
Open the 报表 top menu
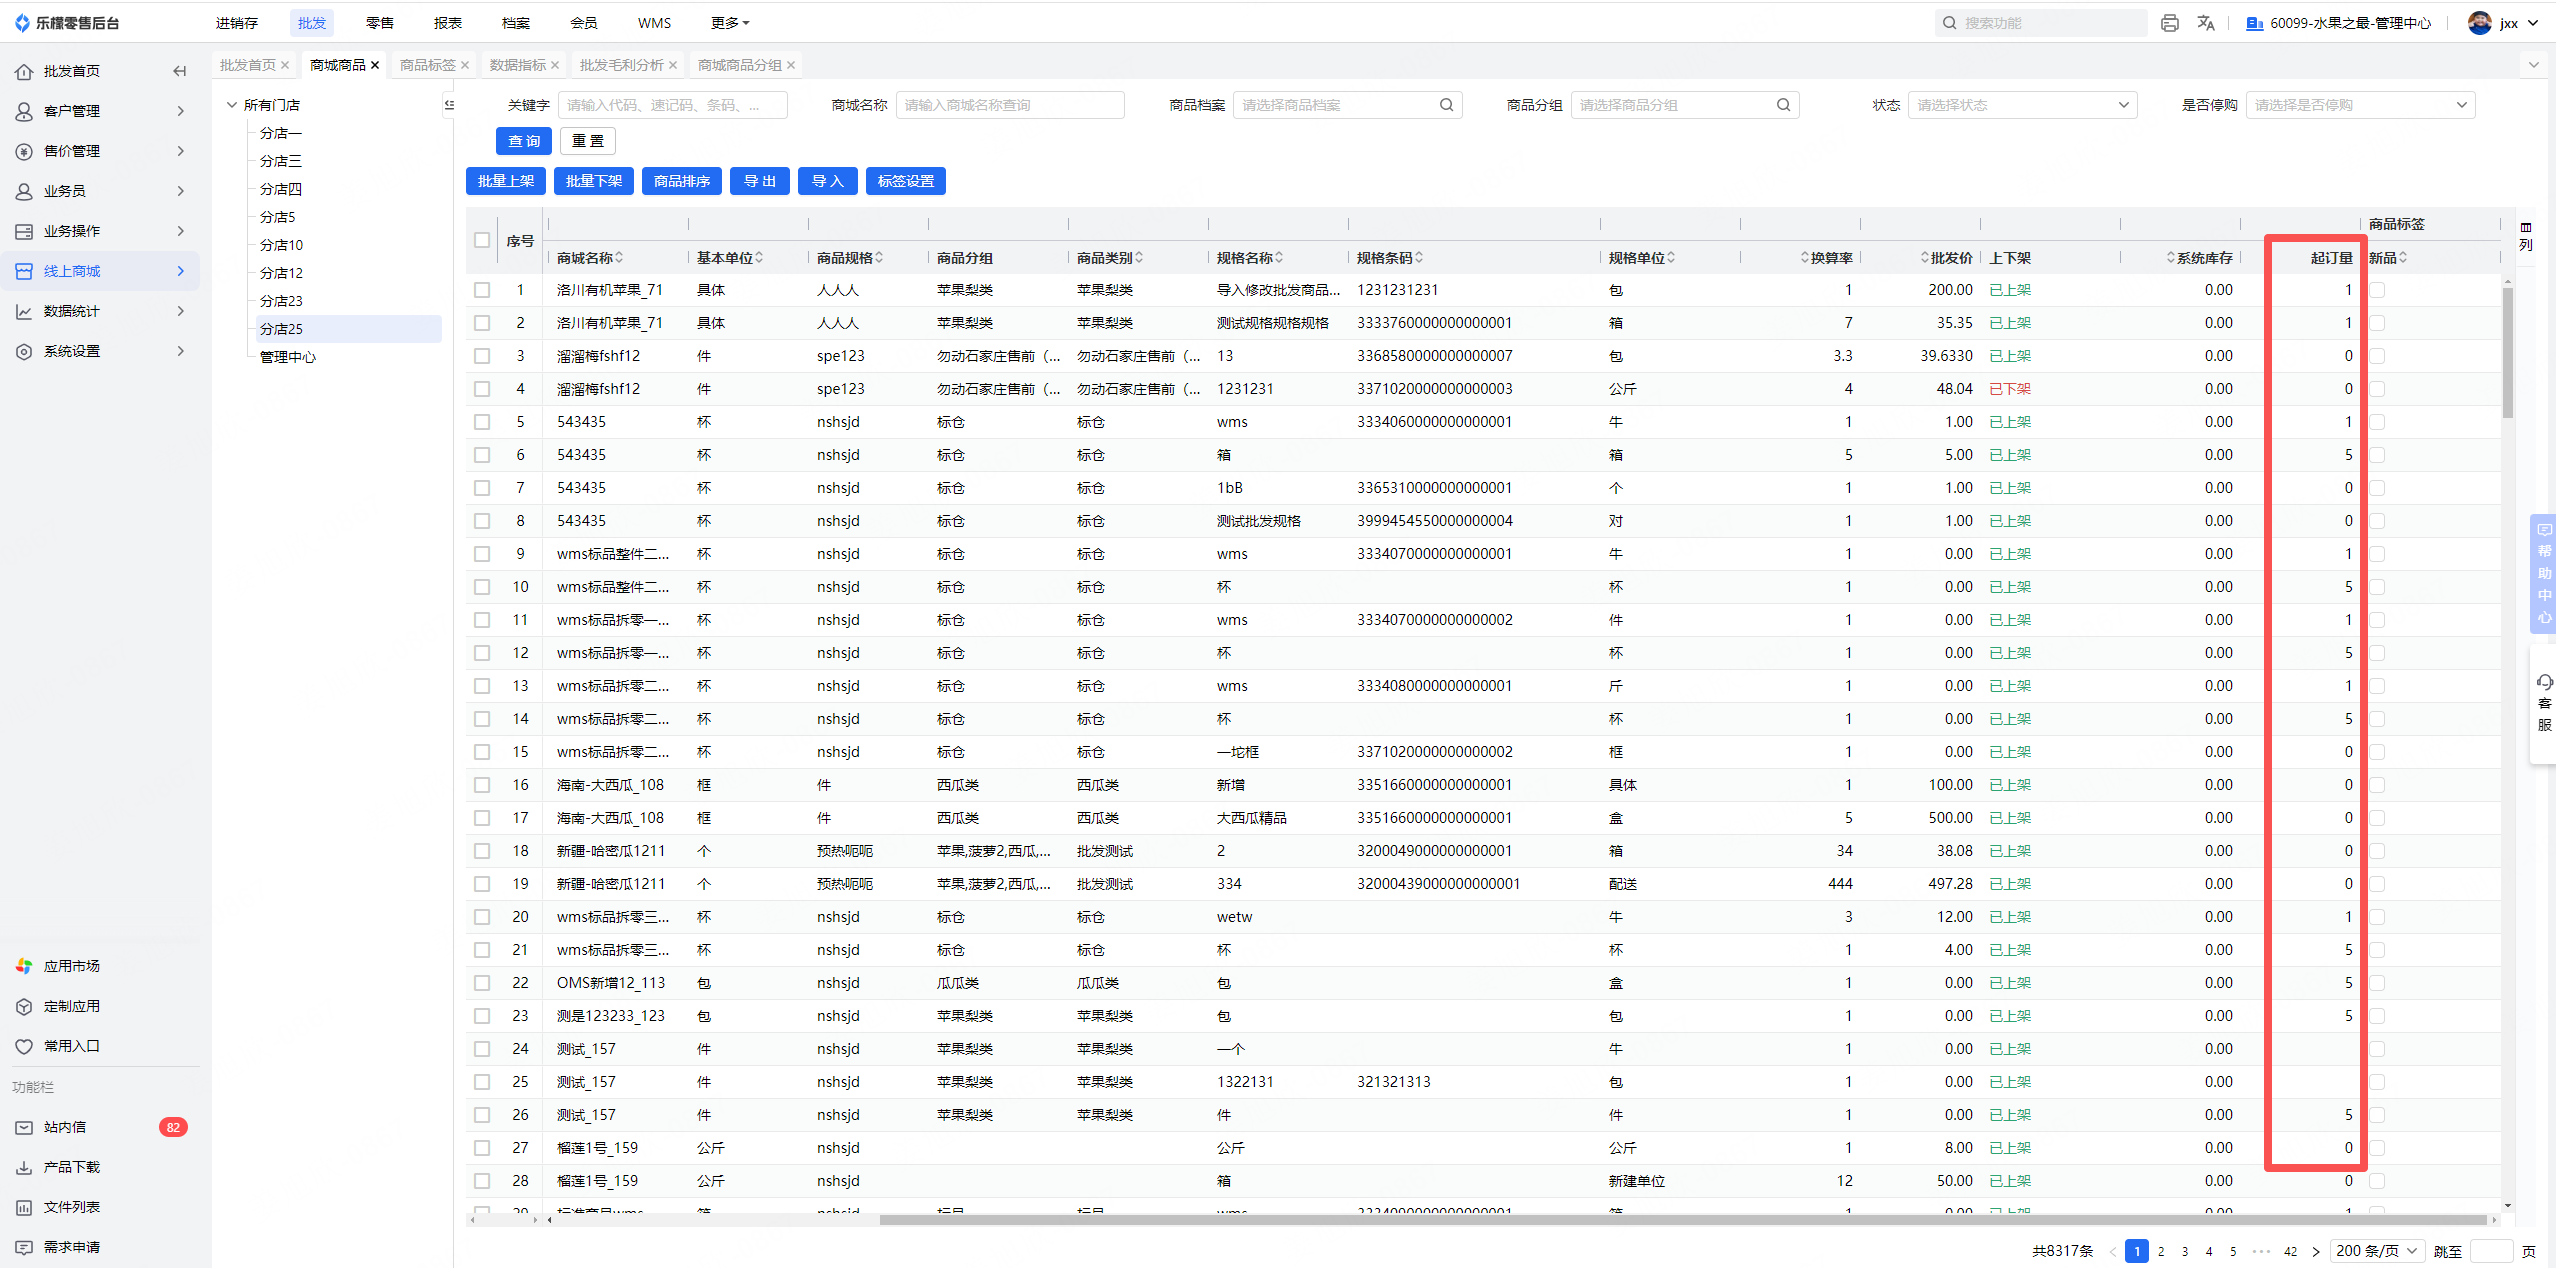447,23
